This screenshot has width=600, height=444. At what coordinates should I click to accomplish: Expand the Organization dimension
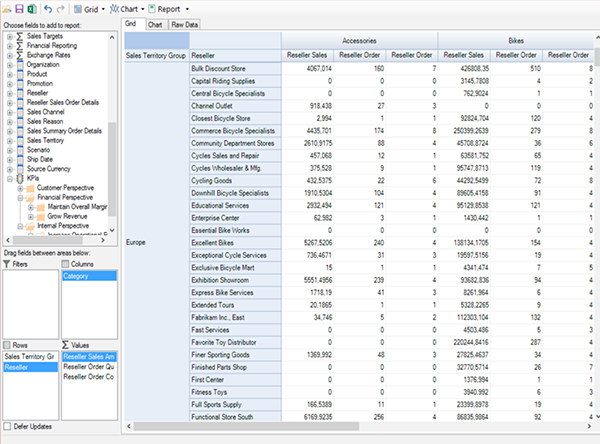point(10,65)
